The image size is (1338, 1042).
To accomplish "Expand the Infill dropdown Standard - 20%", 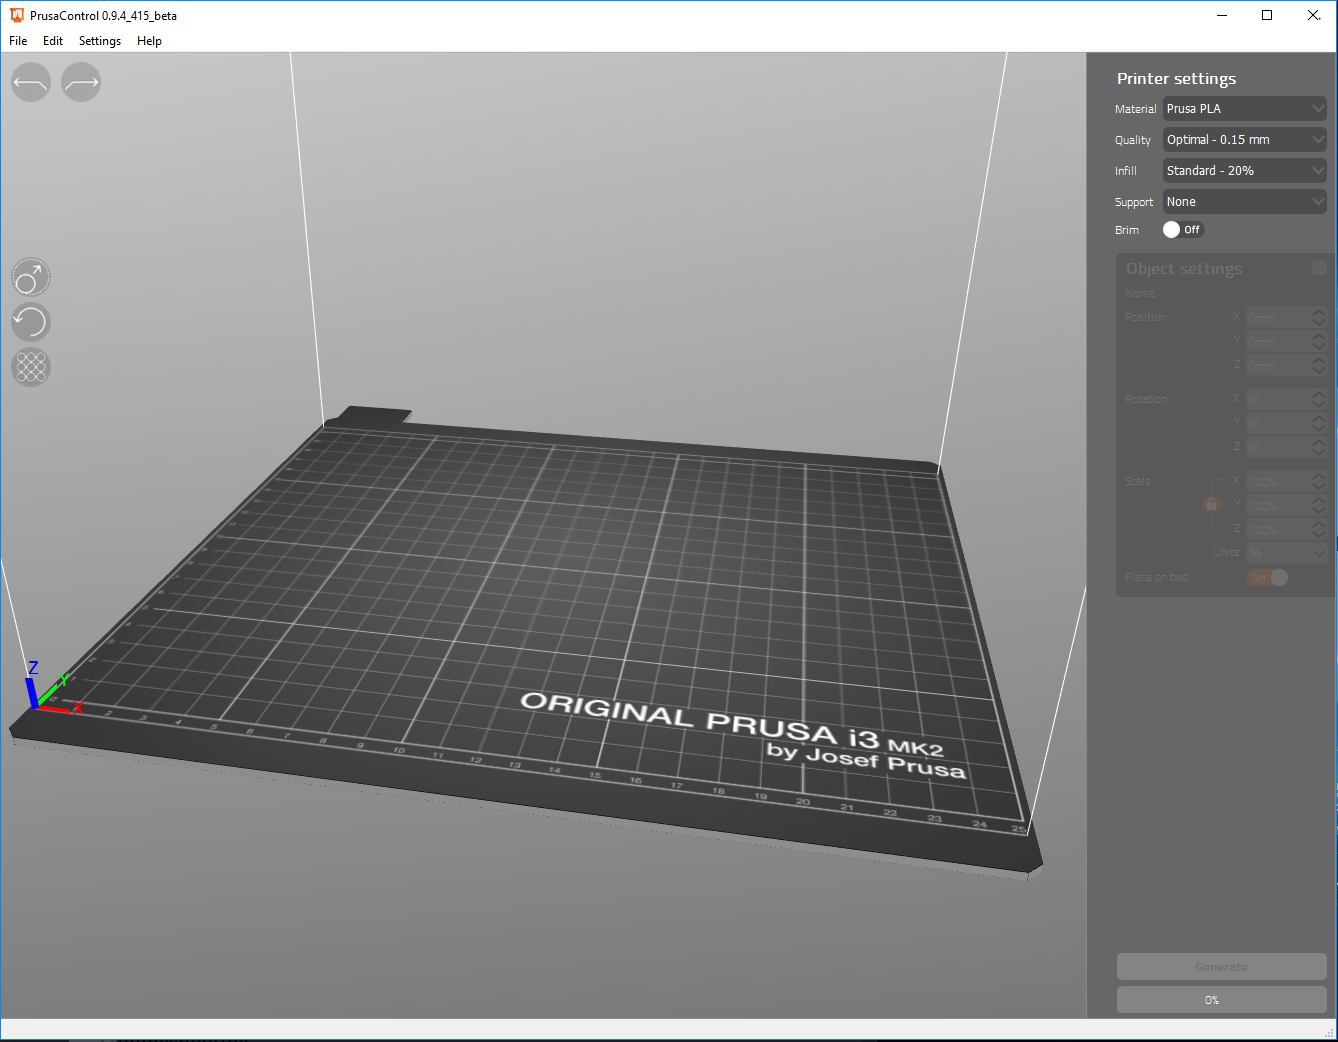I will (x=1244, y=170).
